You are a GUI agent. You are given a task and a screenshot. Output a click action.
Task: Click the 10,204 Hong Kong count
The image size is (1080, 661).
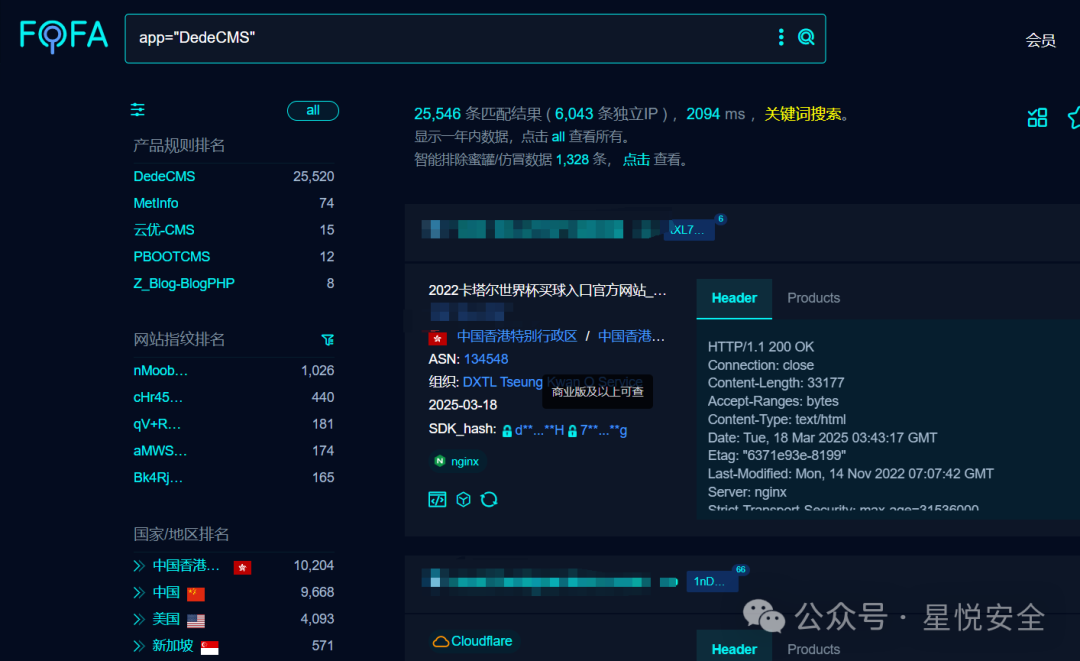313,566
